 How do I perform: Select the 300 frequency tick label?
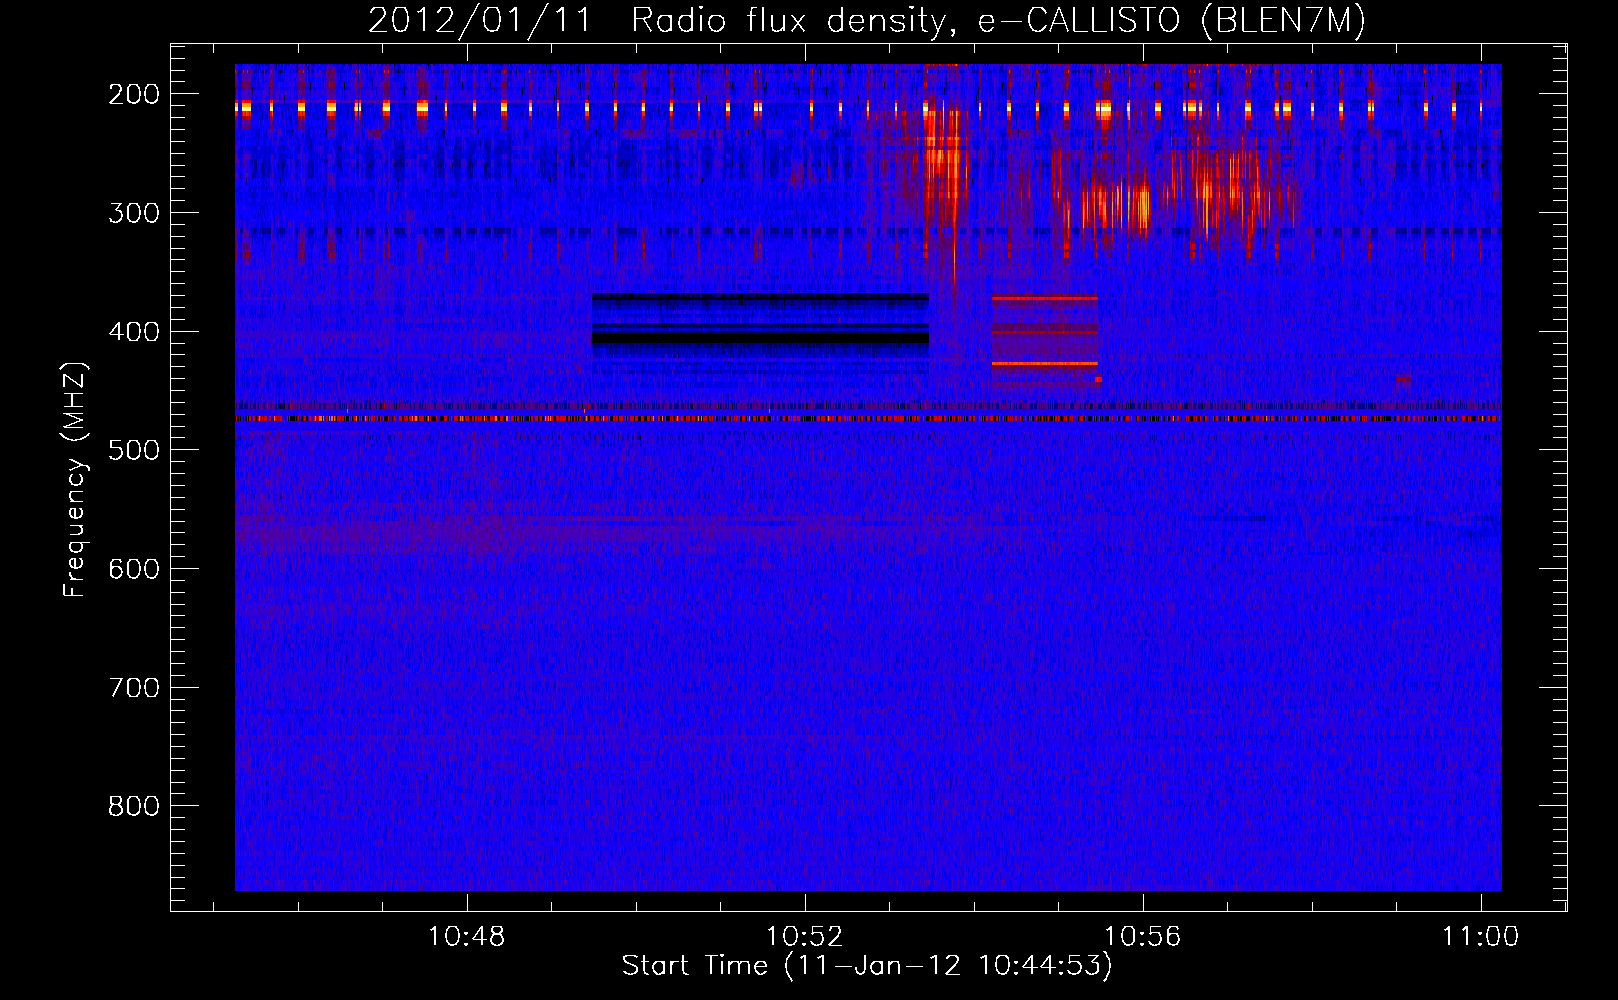click(x=133, y=213)
